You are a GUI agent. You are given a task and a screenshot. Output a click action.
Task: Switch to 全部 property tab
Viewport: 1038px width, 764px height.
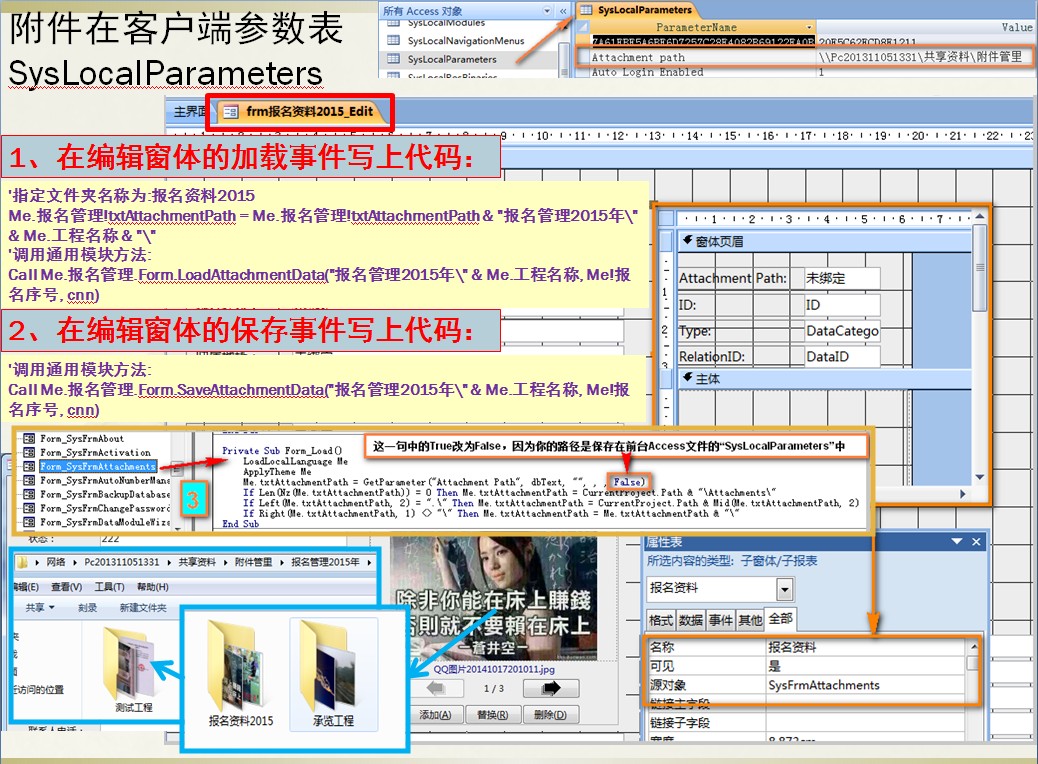click(x=780, y=619)
